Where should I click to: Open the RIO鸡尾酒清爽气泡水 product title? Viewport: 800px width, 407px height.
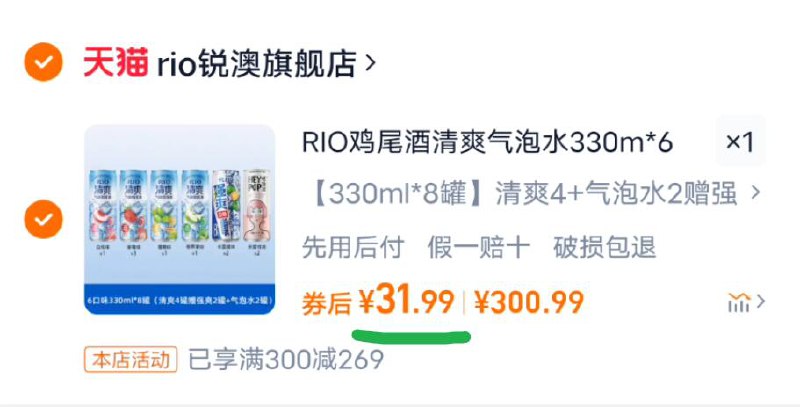(x=488, y=142)
